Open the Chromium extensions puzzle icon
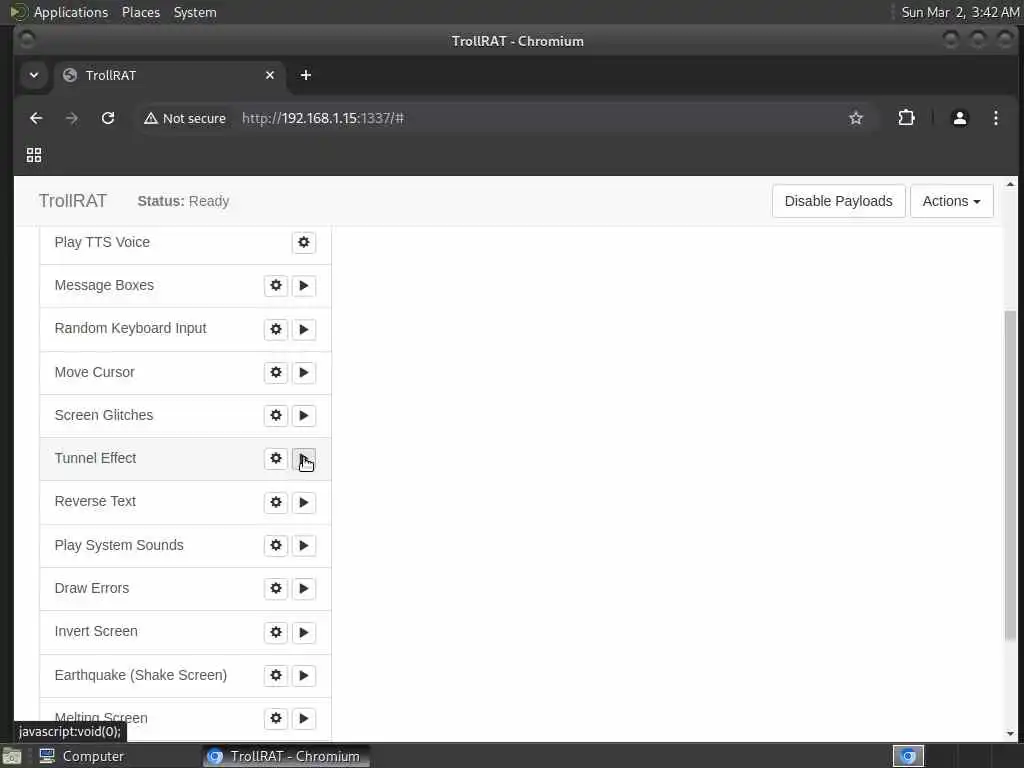The width and height of the screenshot is (1024, 768). pos(906,118)
